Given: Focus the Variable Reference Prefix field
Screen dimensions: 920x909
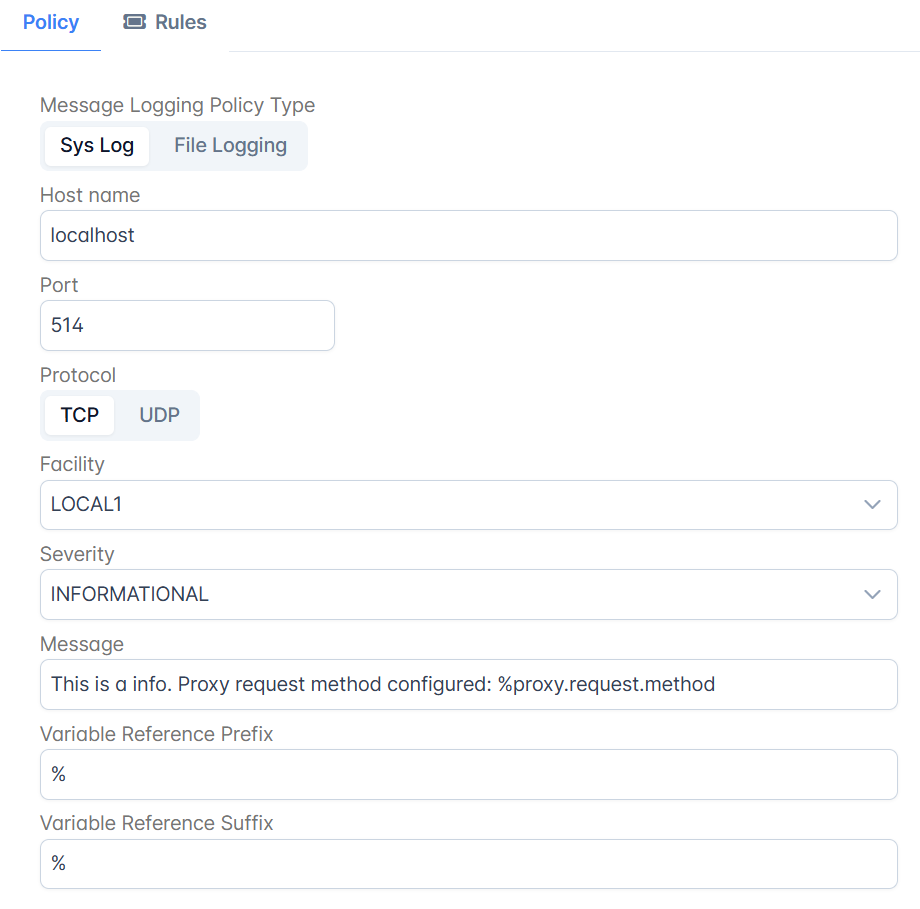Looking at the screenshot, I should 469,774.
